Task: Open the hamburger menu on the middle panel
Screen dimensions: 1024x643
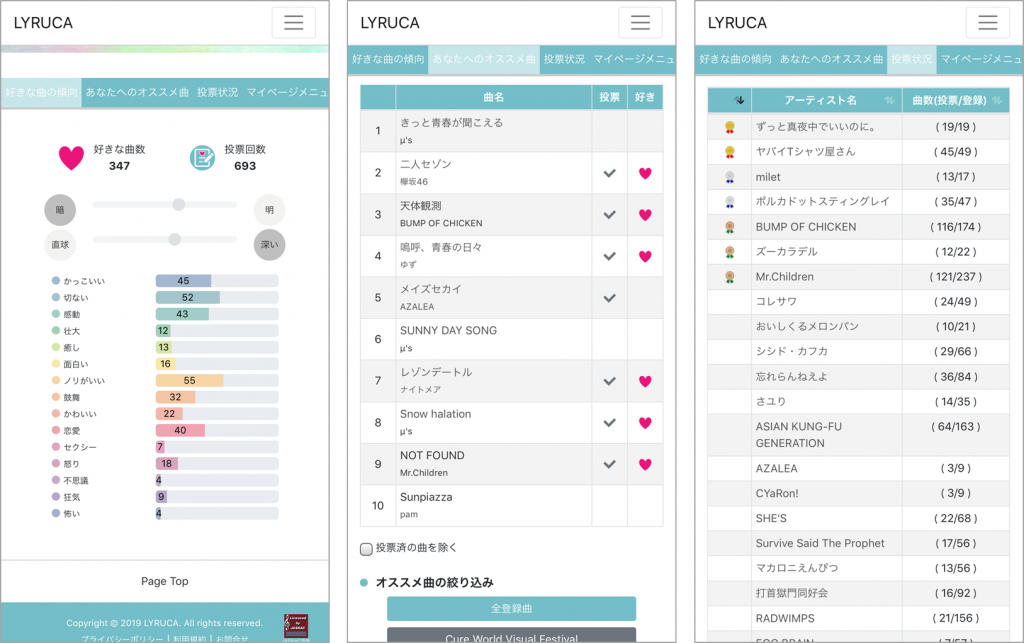Action: point(639,22)
